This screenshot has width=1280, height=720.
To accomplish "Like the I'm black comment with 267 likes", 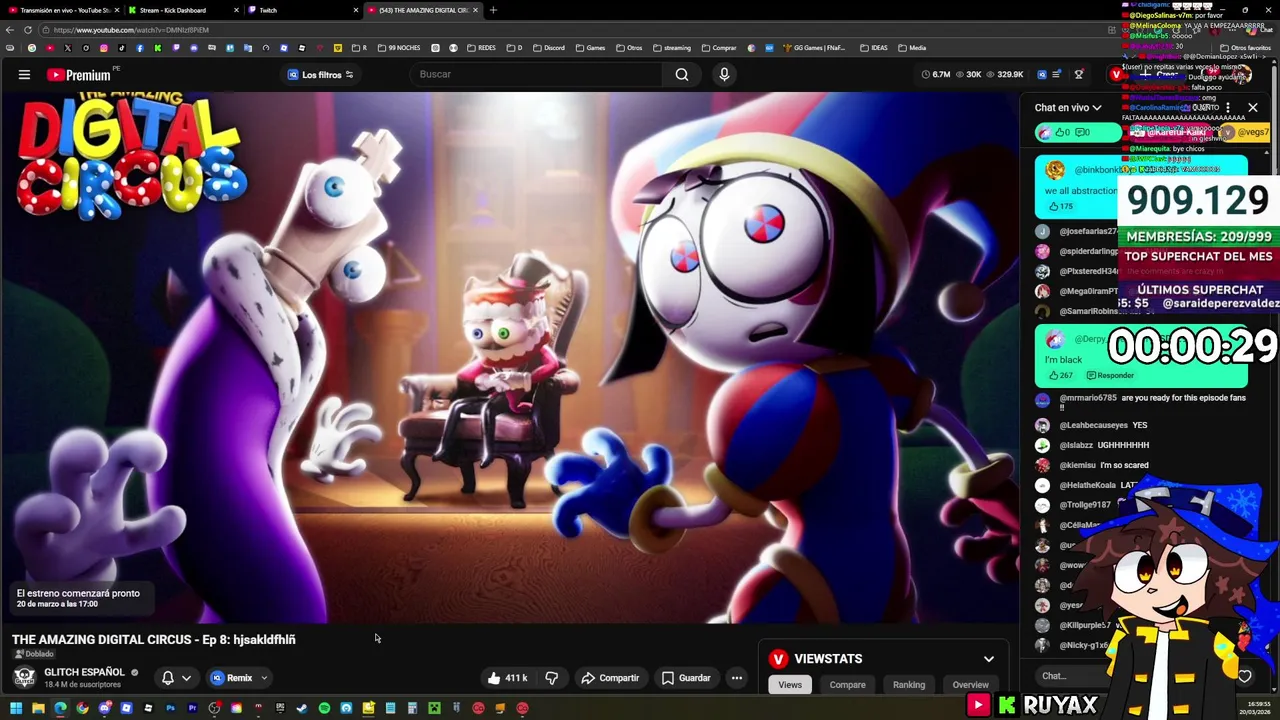I will coord(1059,376).
